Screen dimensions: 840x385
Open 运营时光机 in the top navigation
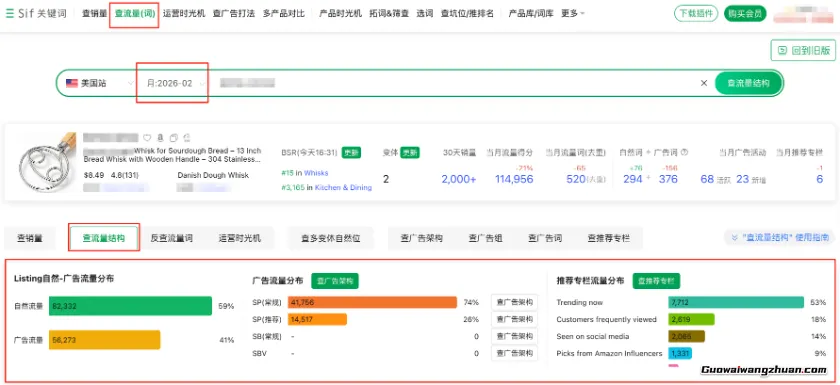[x=184, y=14]
